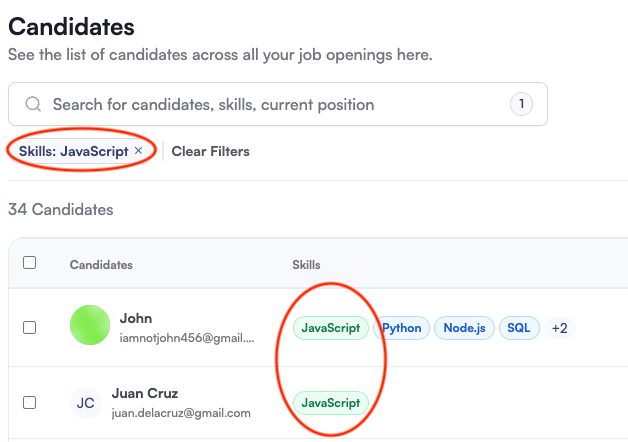Click the SQL skill tag
This screenshot has height=442, width=628.
519,328
